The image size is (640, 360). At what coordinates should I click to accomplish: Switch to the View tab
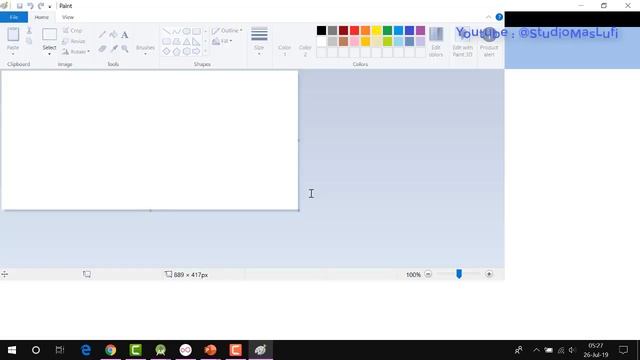click(68, 17)
